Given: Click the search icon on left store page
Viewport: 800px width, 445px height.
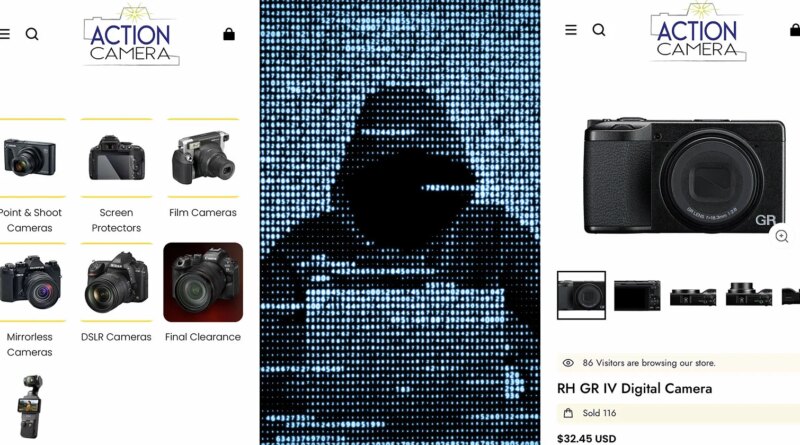Looking at the screenshot, I should tap(32, 34).
